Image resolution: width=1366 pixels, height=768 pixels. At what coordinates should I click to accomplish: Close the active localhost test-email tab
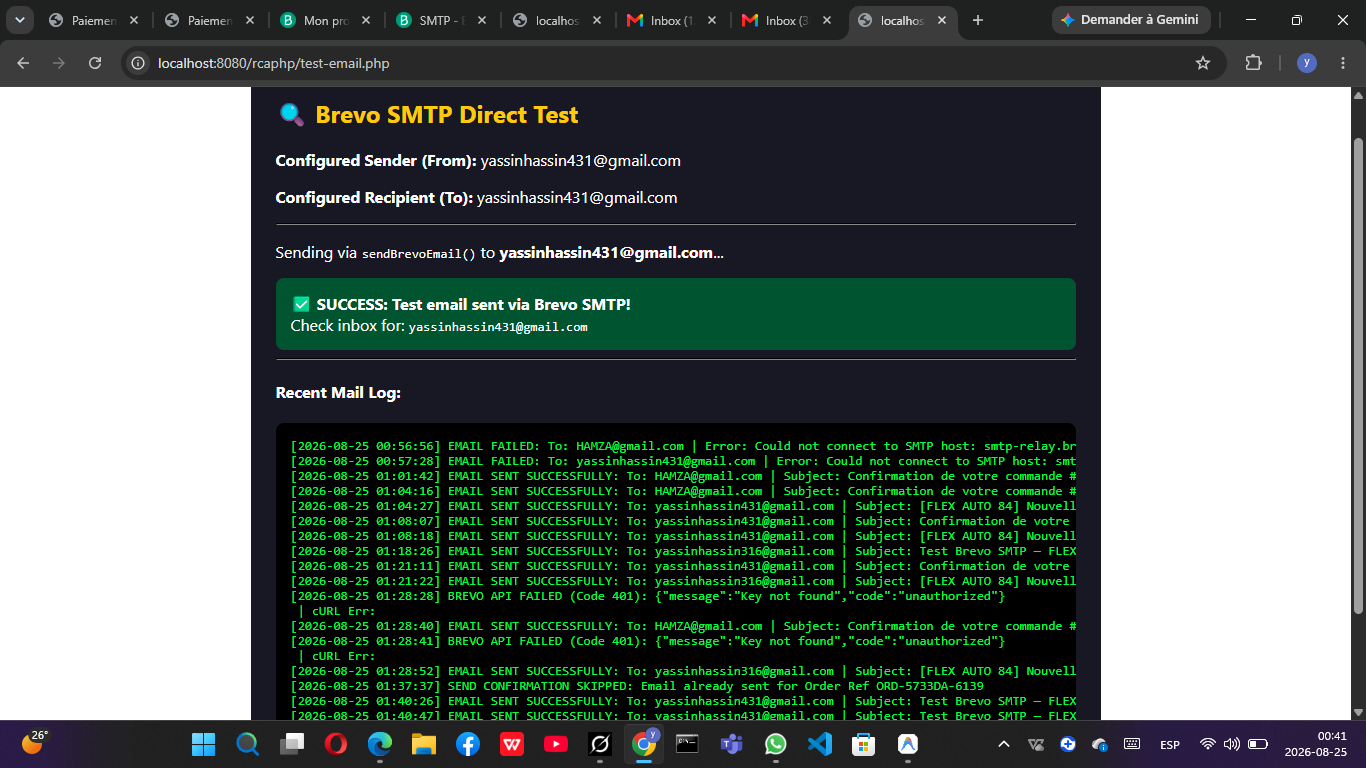tap(942, 20)
